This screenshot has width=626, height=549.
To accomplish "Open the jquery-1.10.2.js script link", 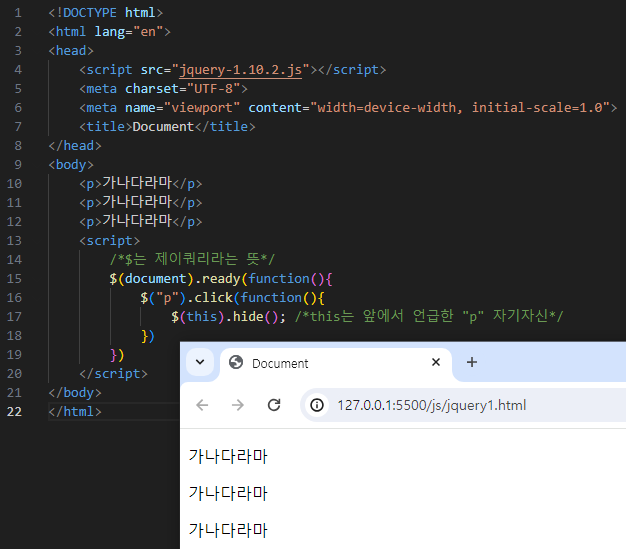I will pyautogui.click(x=240, y=70).
